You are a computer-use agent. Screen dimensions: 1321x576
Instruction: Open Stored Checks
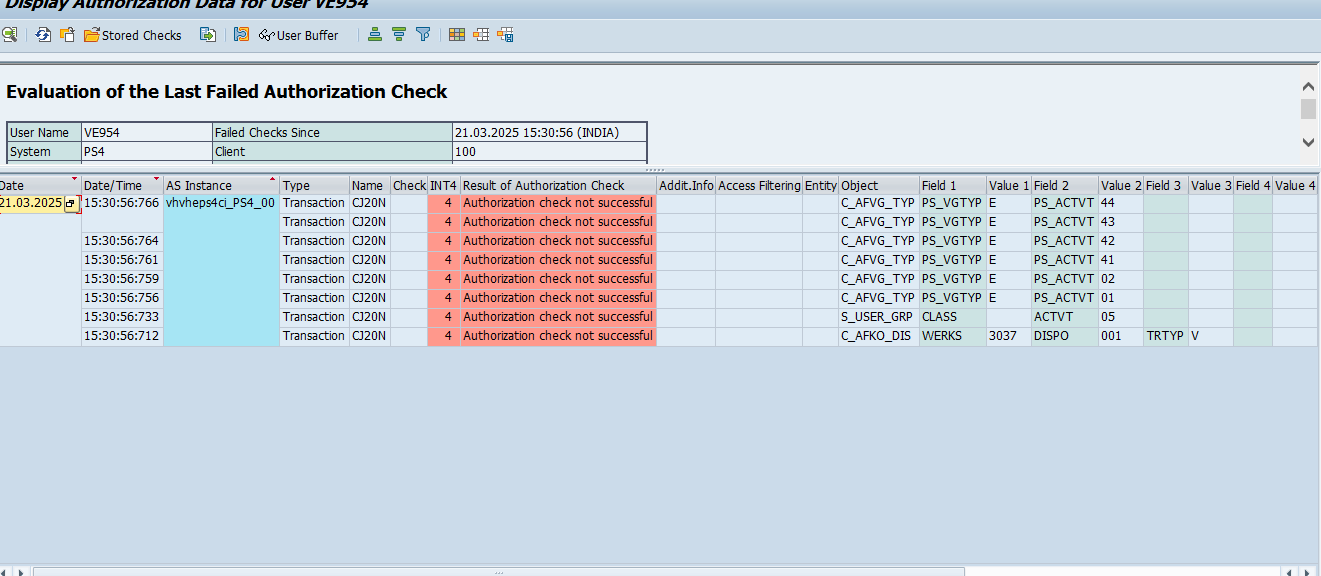(x=132, y=35)
